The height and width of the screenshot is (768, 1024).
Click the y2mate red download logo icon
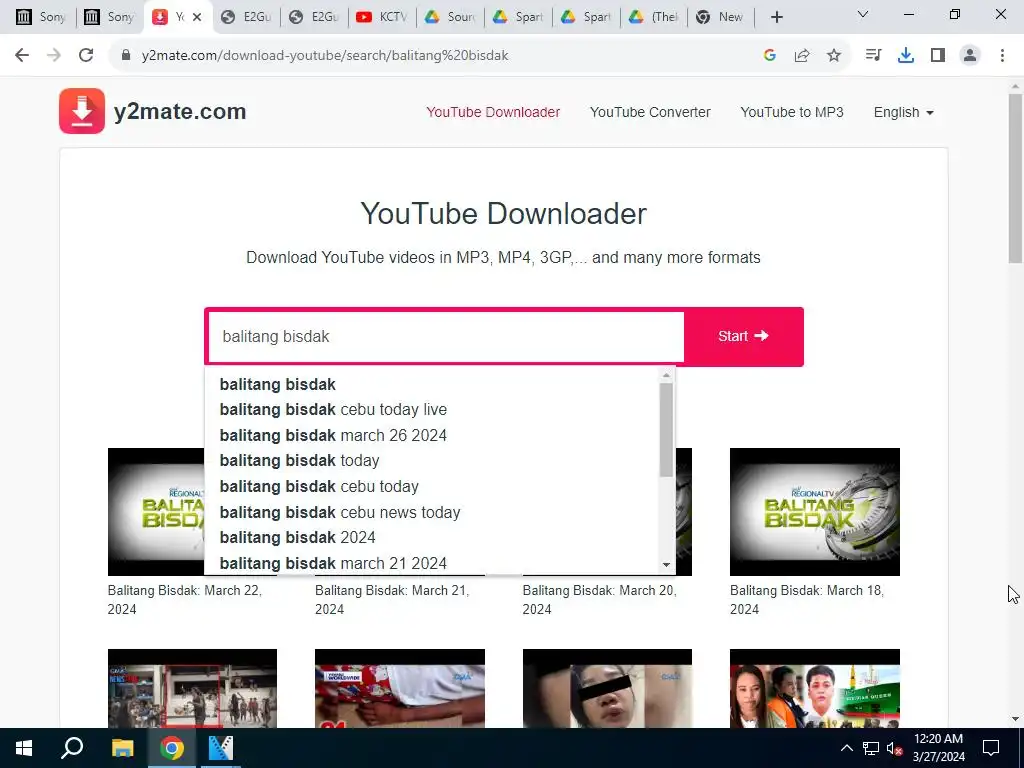pos(82,111)
